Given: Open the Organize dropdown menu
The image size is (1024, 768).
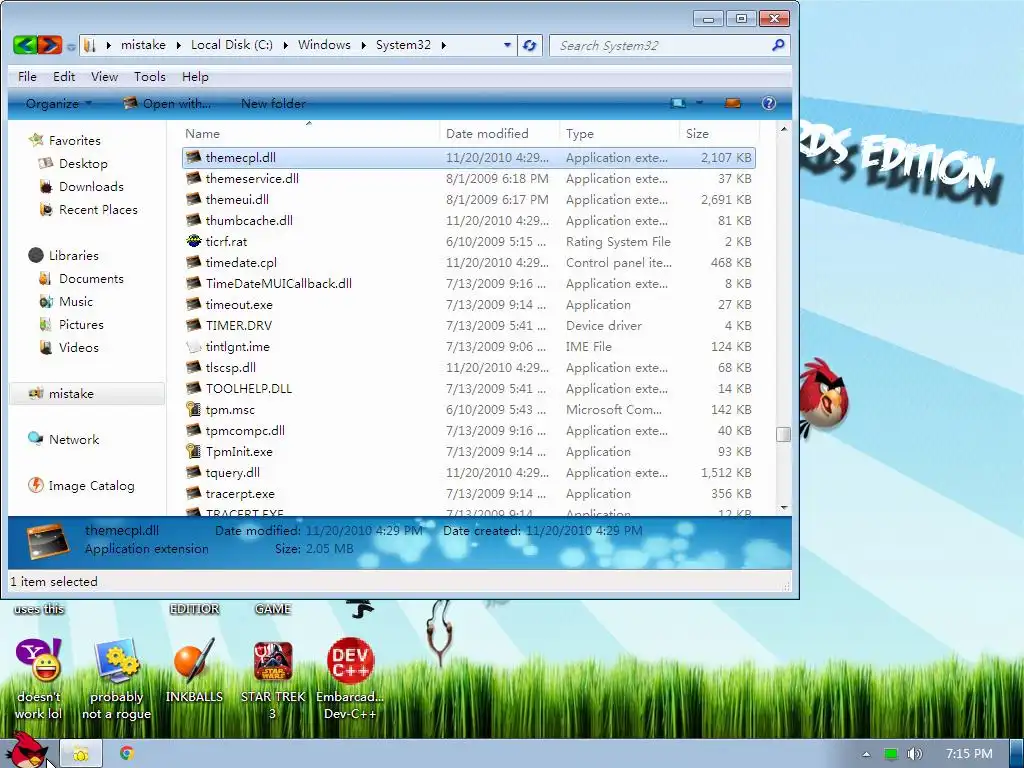Looking at the screenshot, I should tap(59, 103).
